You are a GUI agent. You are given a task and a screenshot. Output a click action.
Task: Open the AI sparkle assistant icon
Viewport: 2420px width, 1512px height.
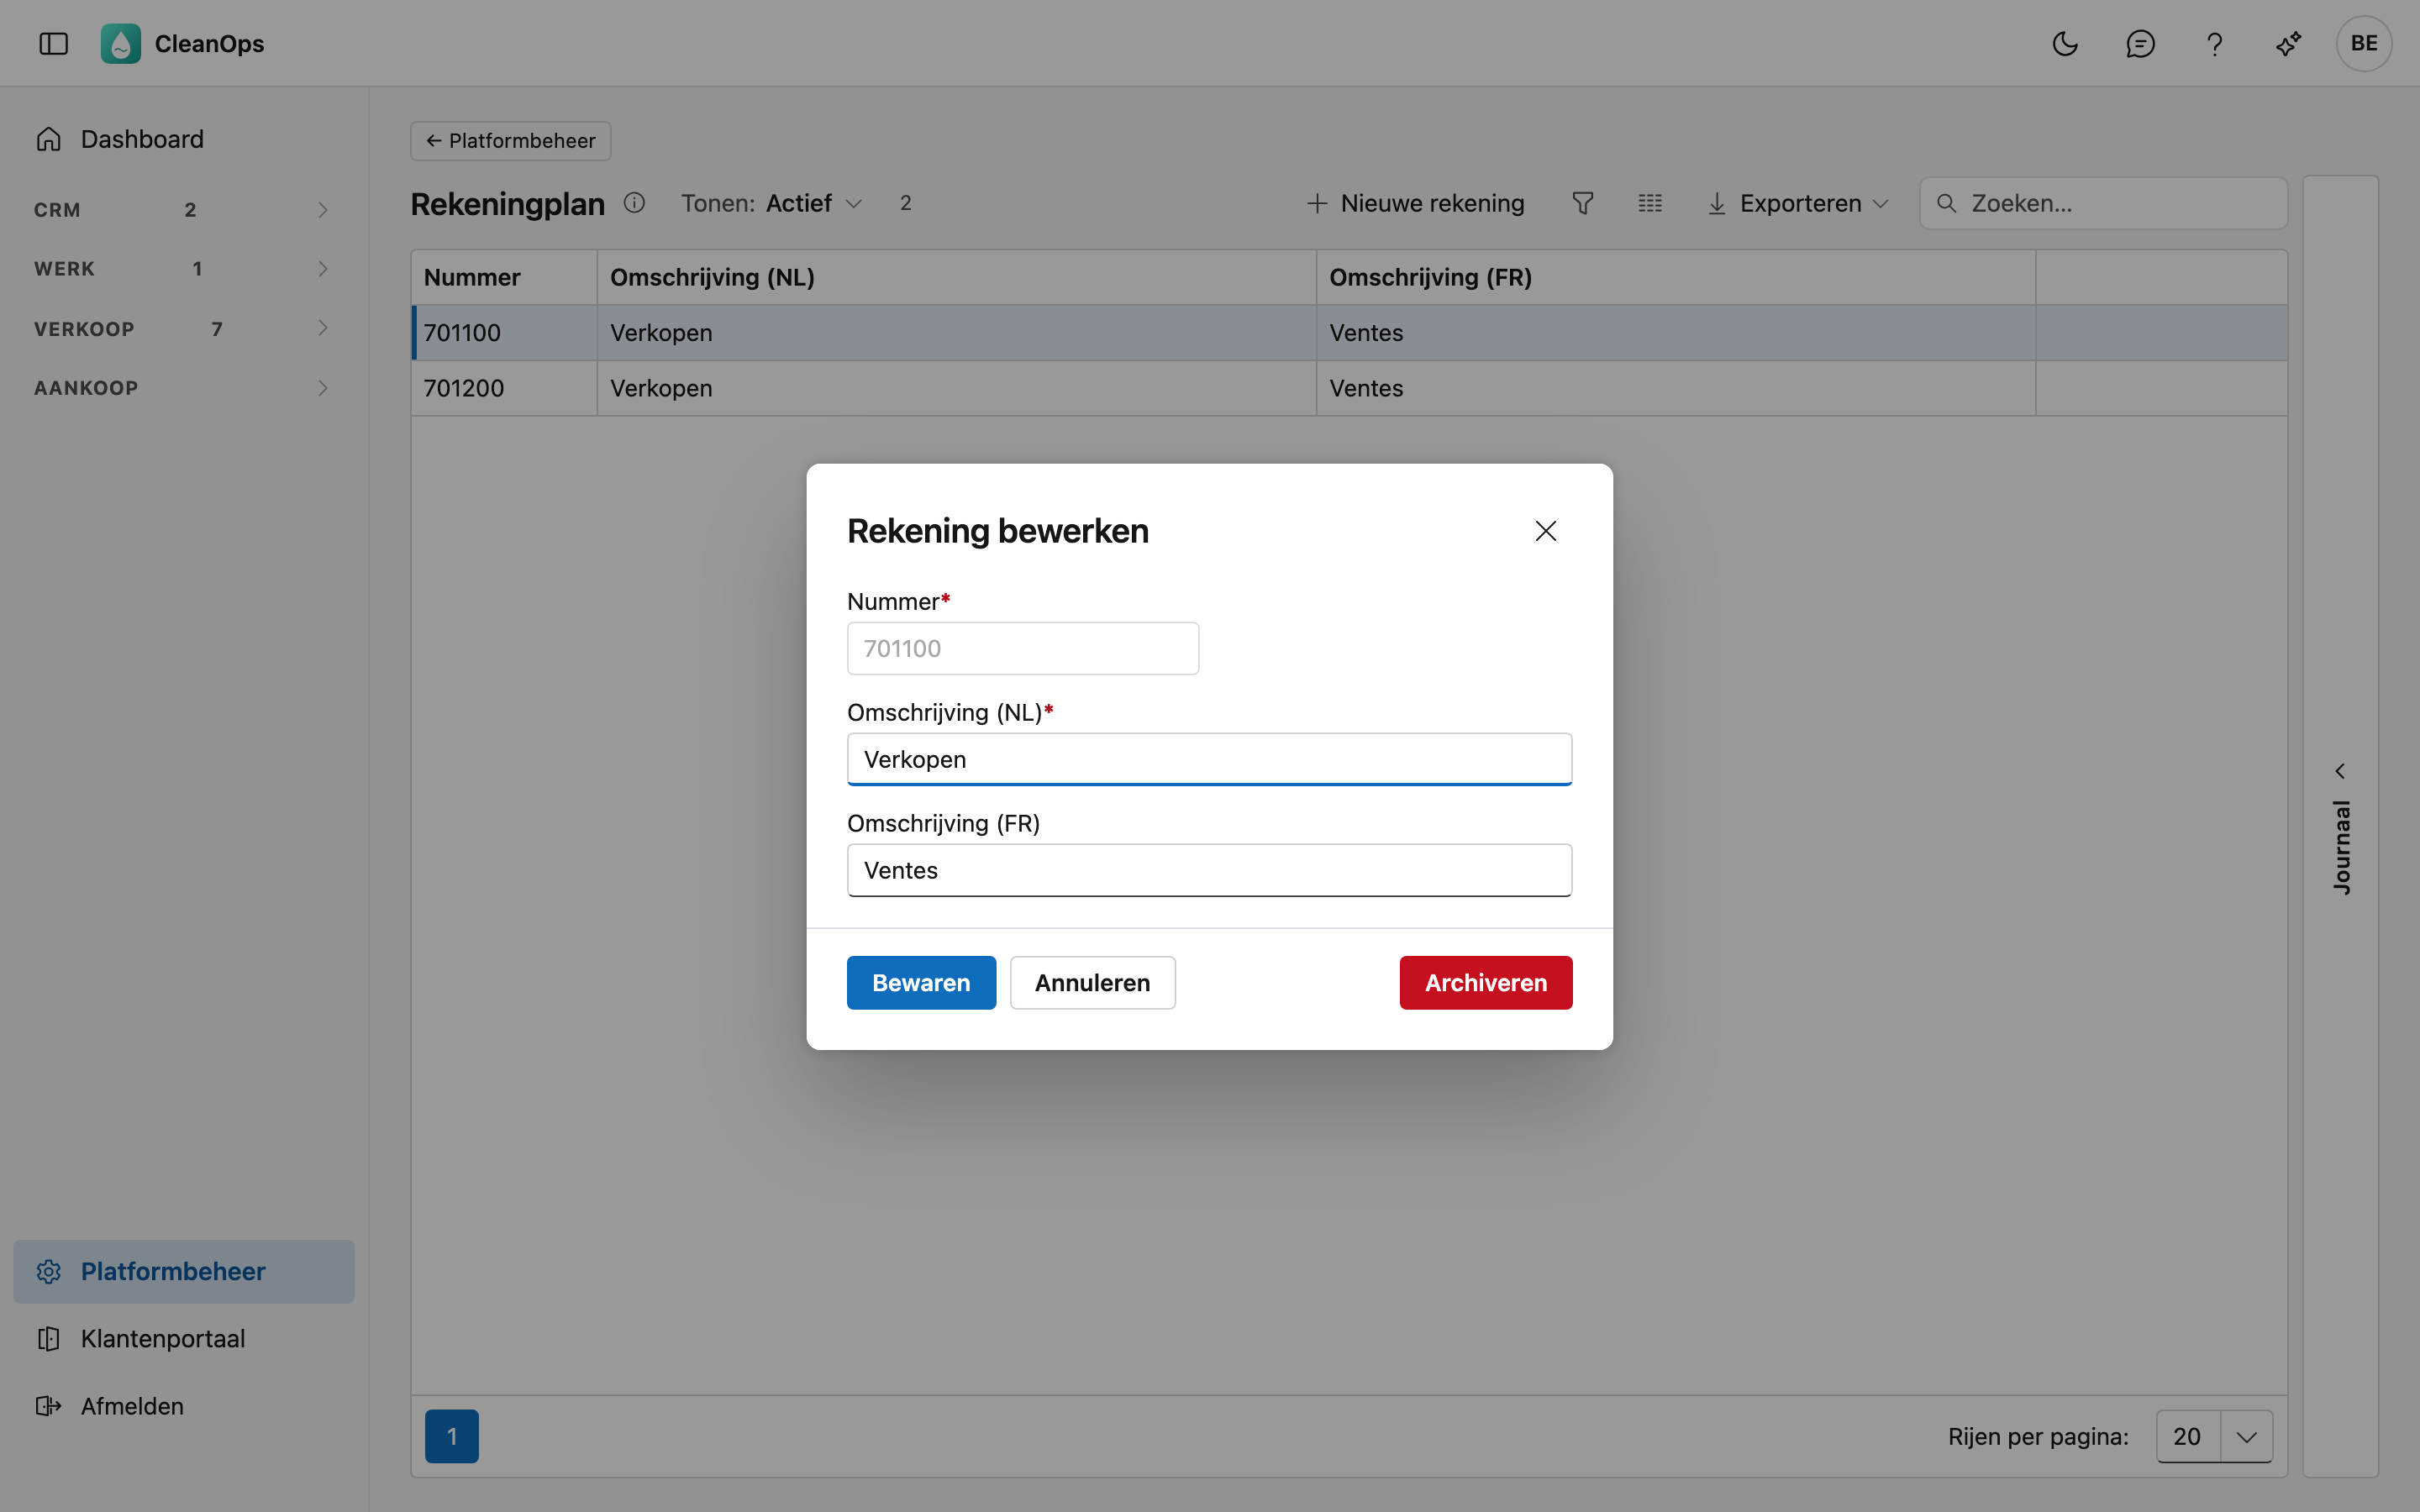pyautogui.click(x=2288, y=43)
